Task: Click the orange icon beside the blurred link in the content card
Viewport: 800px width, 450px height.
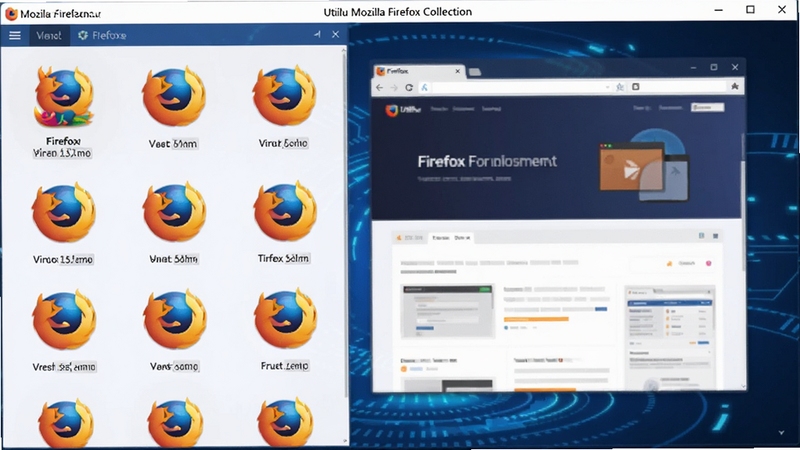Action: pos(669,264)
